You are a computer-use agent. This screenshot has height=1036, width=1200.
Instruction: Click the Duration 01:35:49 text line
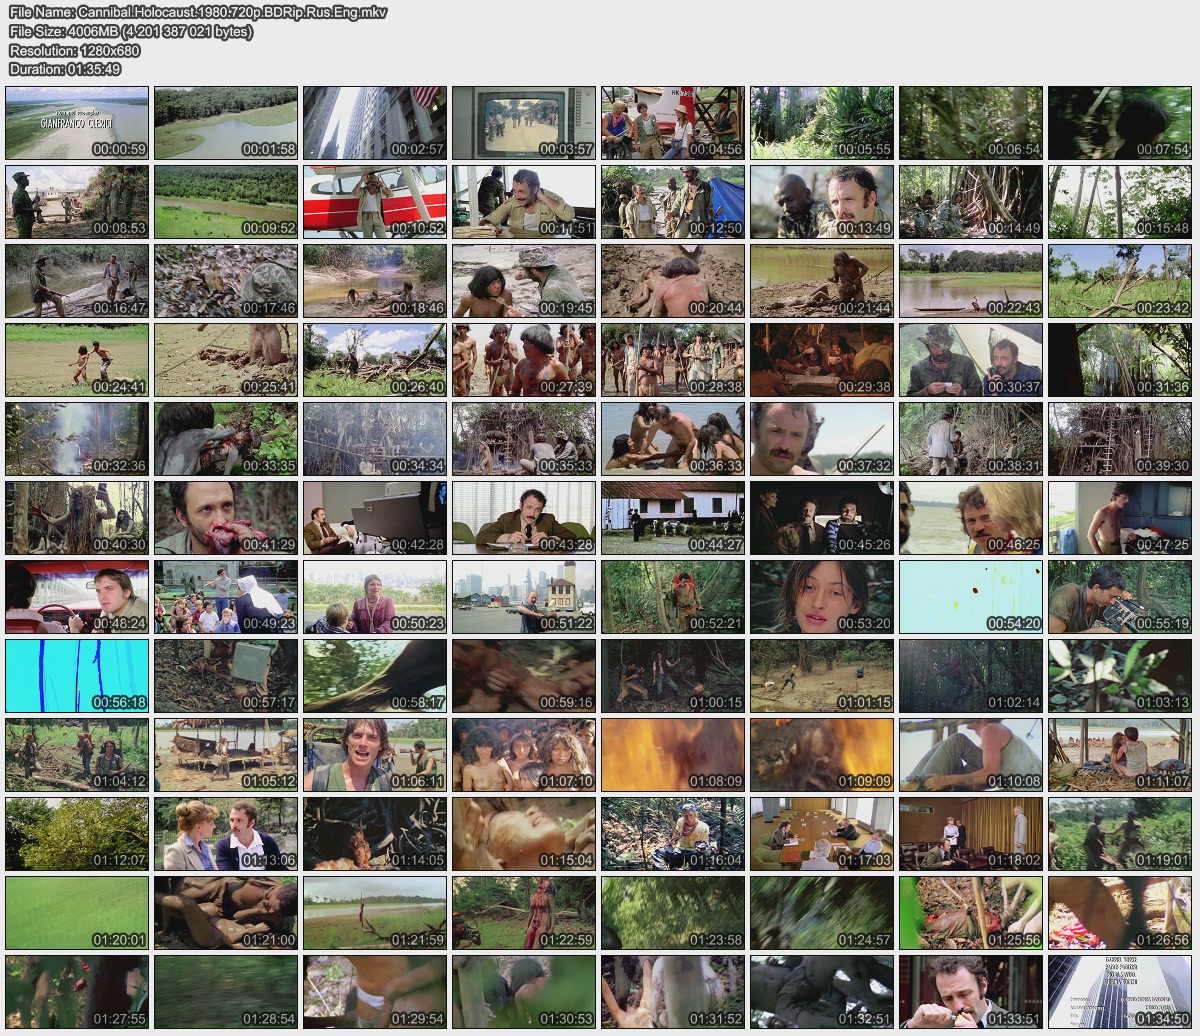[65, 69]
